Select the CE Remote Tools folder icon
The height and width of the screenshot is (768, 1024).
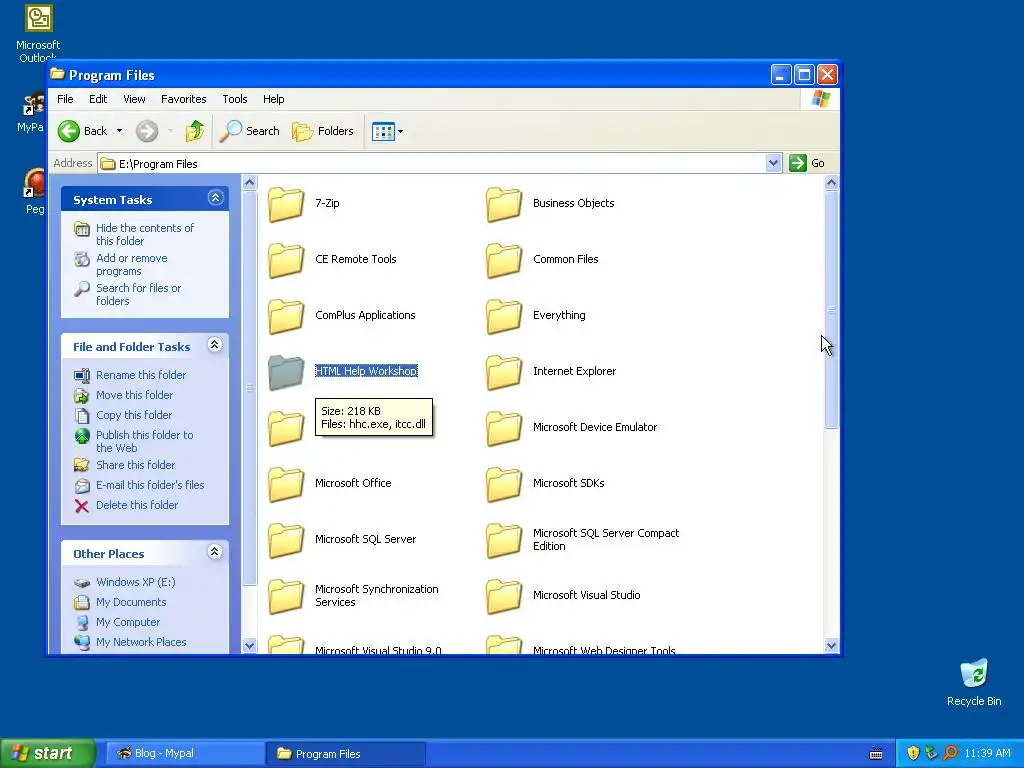click(285, 260)
